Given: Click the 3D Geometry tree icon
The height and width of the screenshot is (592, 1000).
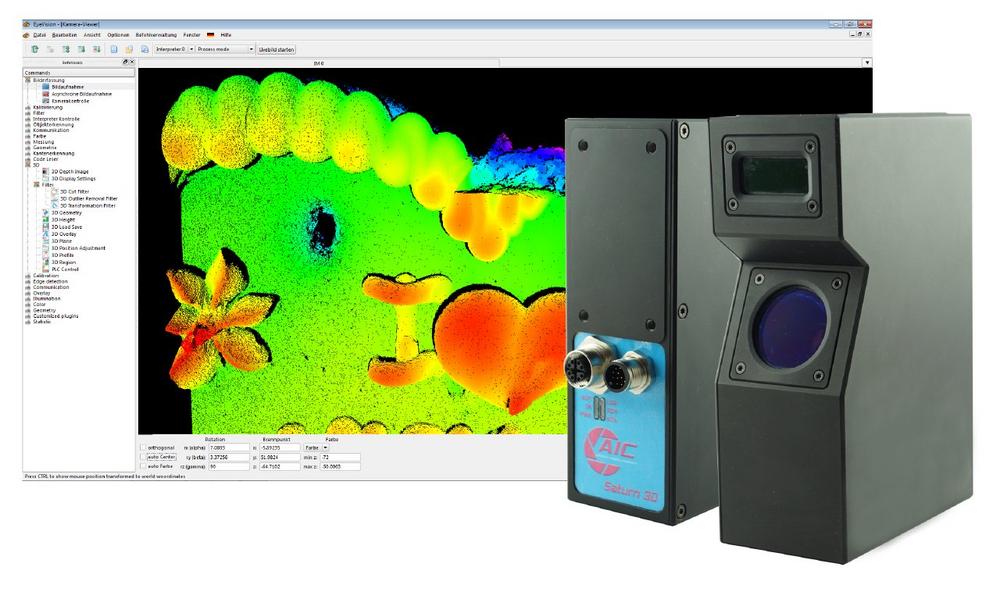Looking at the screenshot, I should point(46,213).
